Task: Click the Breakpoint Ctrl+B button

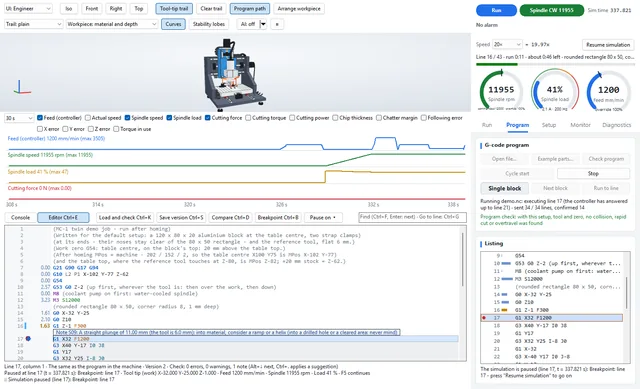Action: 278,218
